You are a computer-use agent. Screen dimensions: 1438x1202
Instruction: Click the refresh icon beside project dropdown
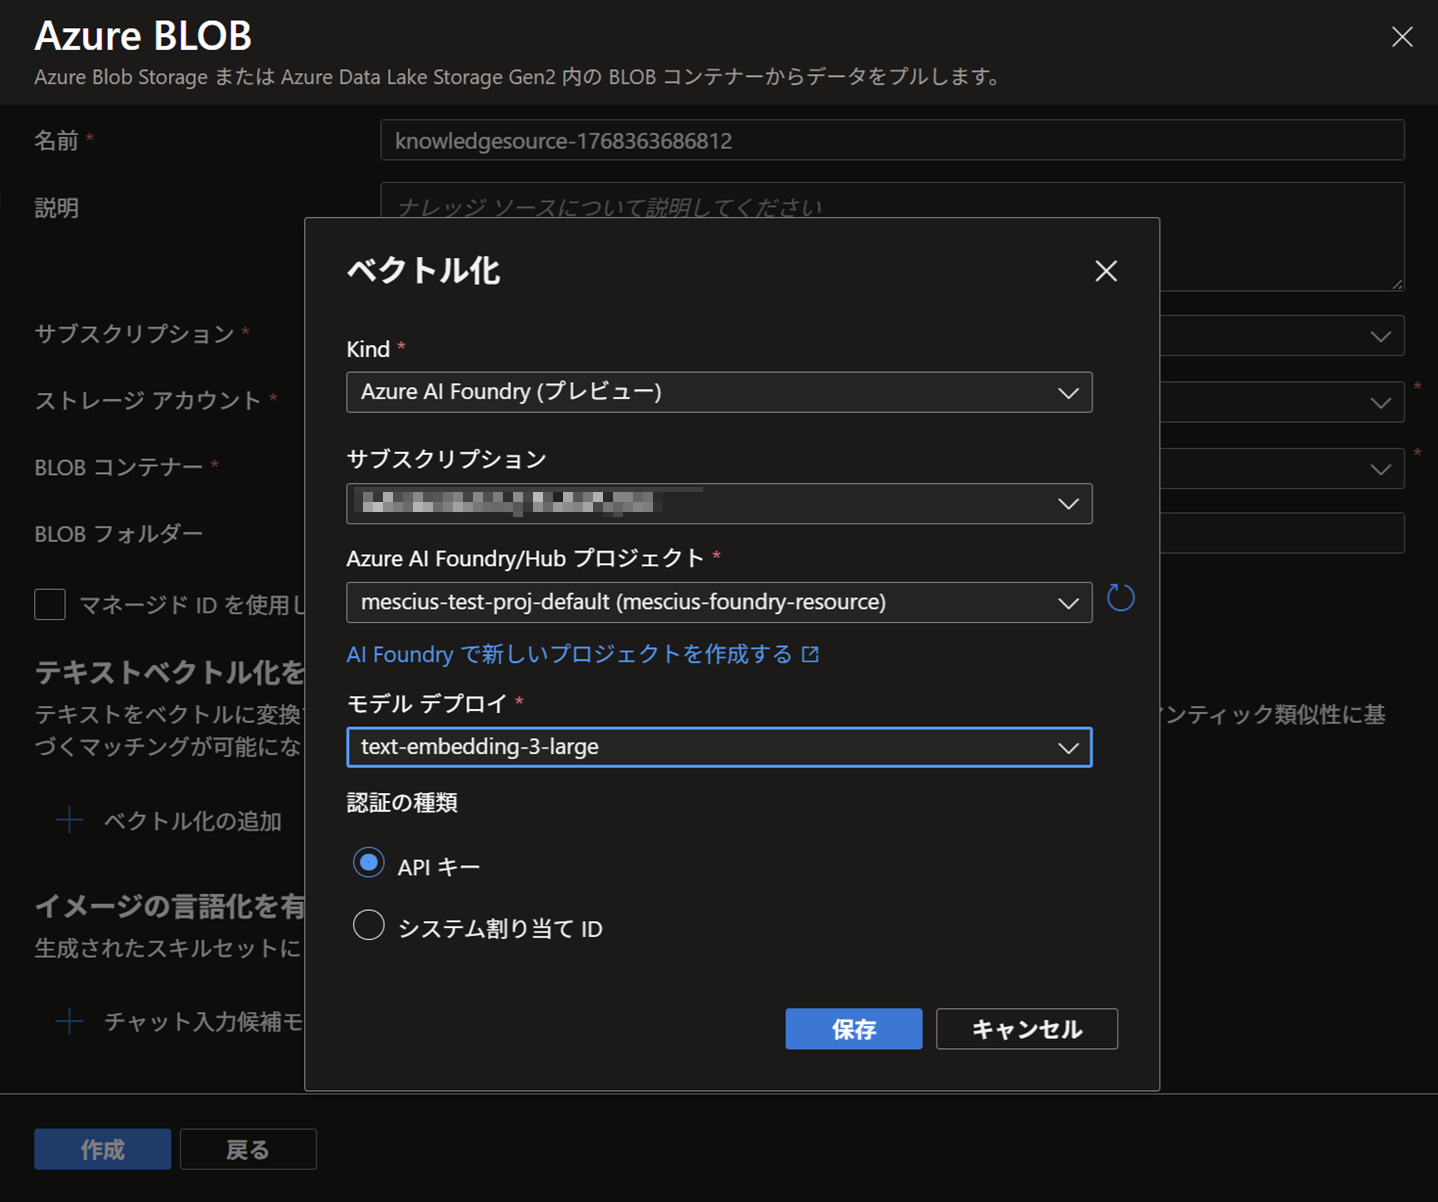(1120, 599)
